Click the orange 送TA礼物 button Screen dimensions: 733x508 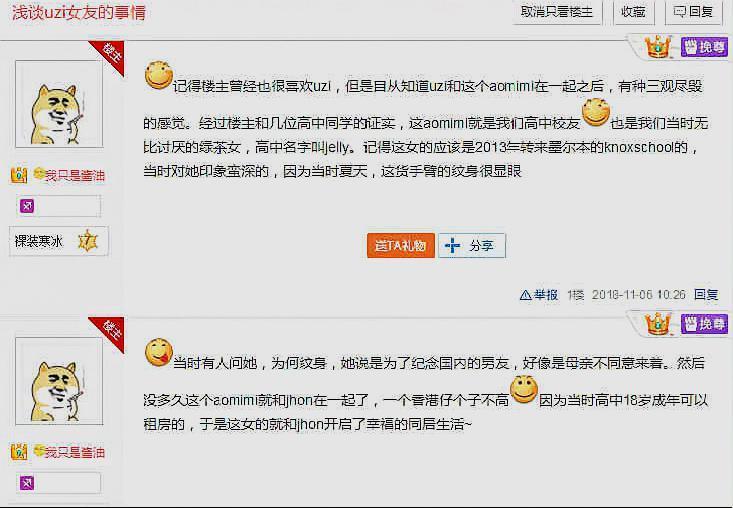tap(401, 245)
